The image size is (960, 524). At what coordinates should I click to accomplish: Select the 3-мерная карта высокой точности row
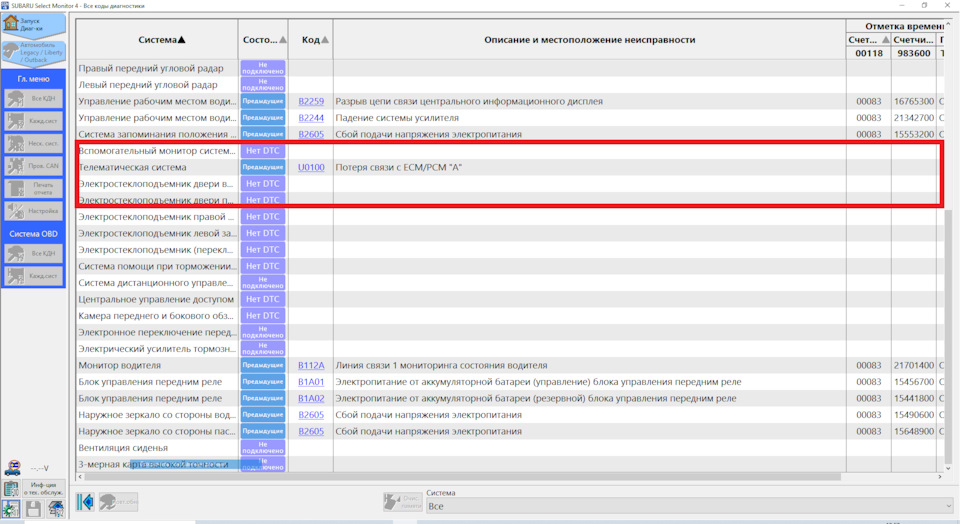point(509,465)
